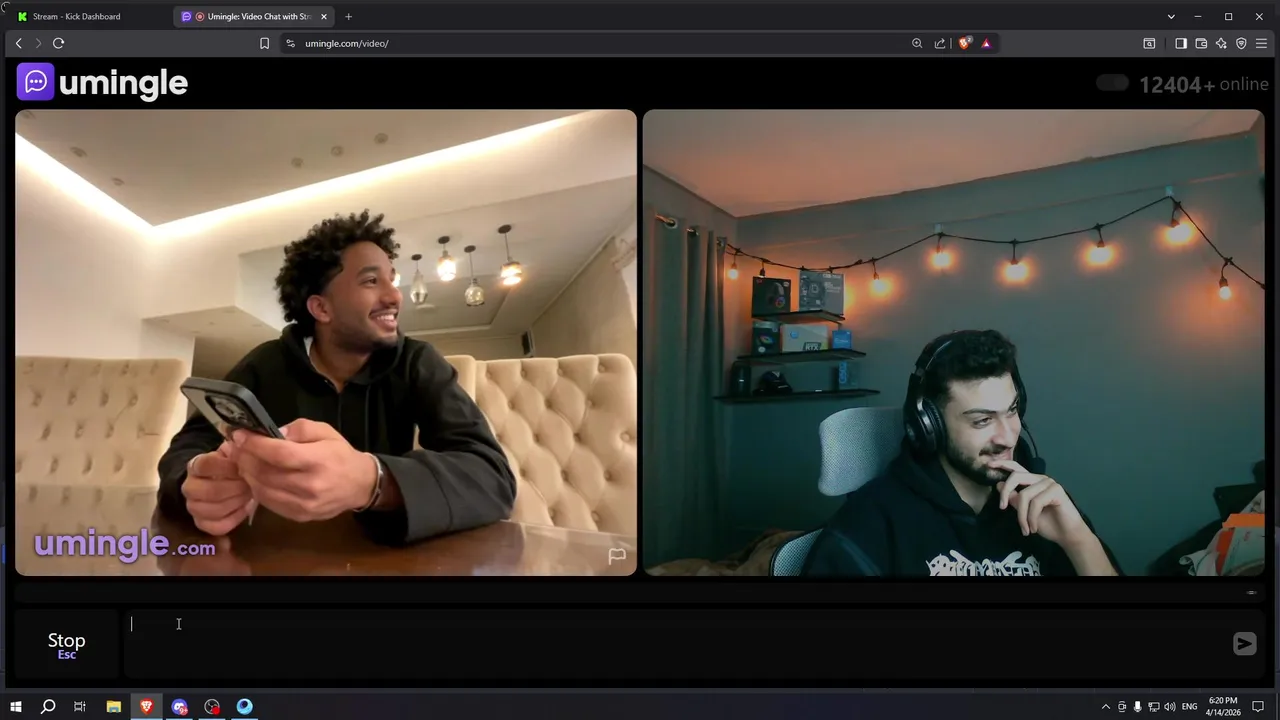The height and width of the screenshot is (720, 1280).
Task: Select the Umingle Video Chat tab
Action: pos(252,16)
